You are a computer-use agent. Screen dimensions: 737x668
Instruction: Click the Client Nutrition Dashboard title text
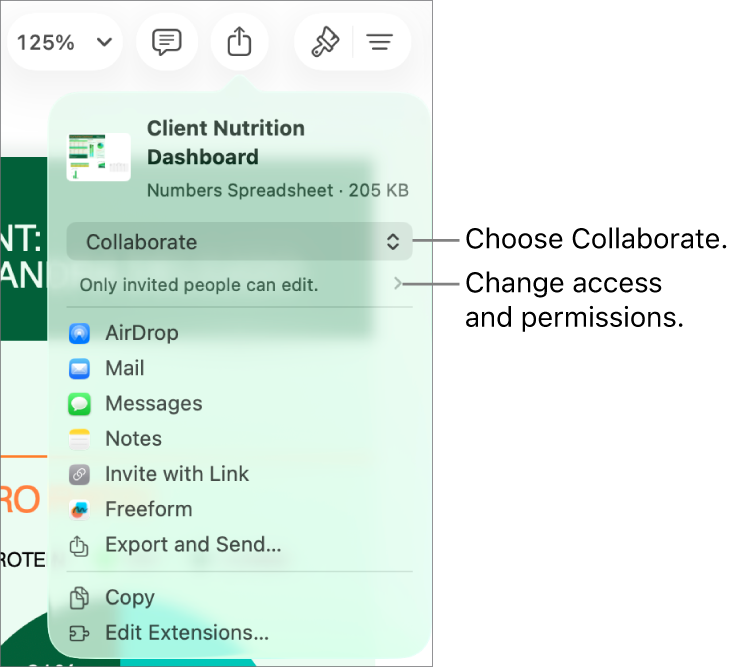pyautogui.click(x=226, y=142)
